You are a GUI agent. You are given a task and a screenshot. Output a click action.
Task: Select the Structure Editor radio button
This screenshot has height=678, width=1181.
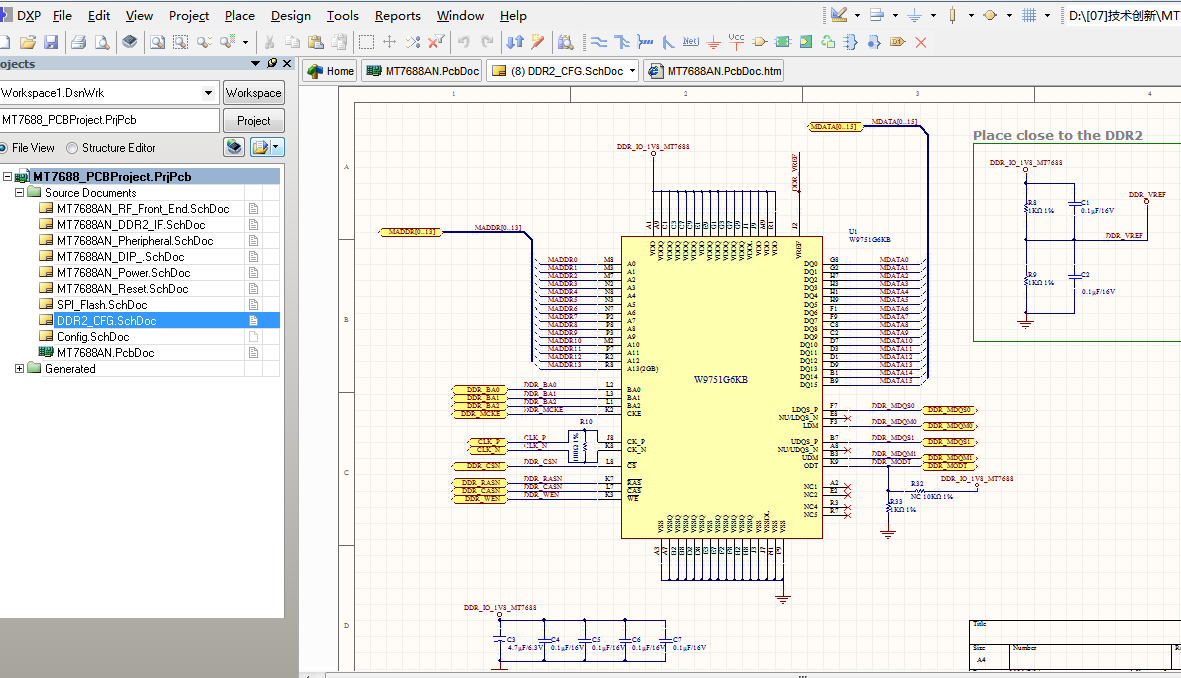(x=72, y=148)
